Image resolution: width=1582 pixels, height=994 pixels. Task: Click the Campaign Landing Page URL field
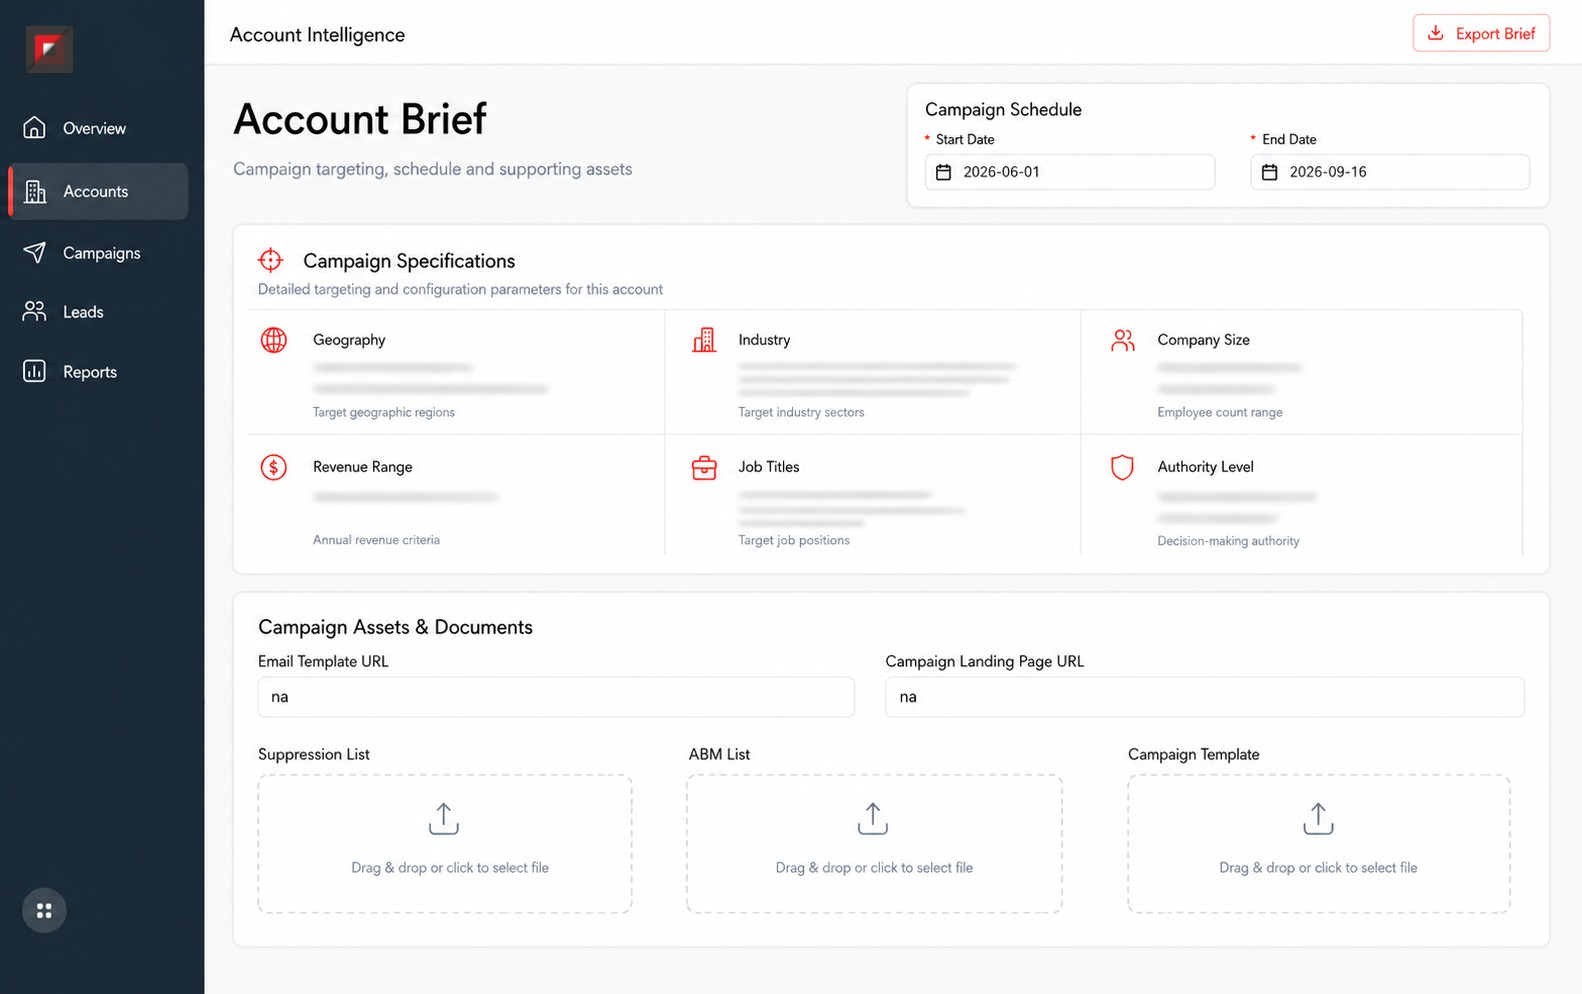click(1204, 697)
